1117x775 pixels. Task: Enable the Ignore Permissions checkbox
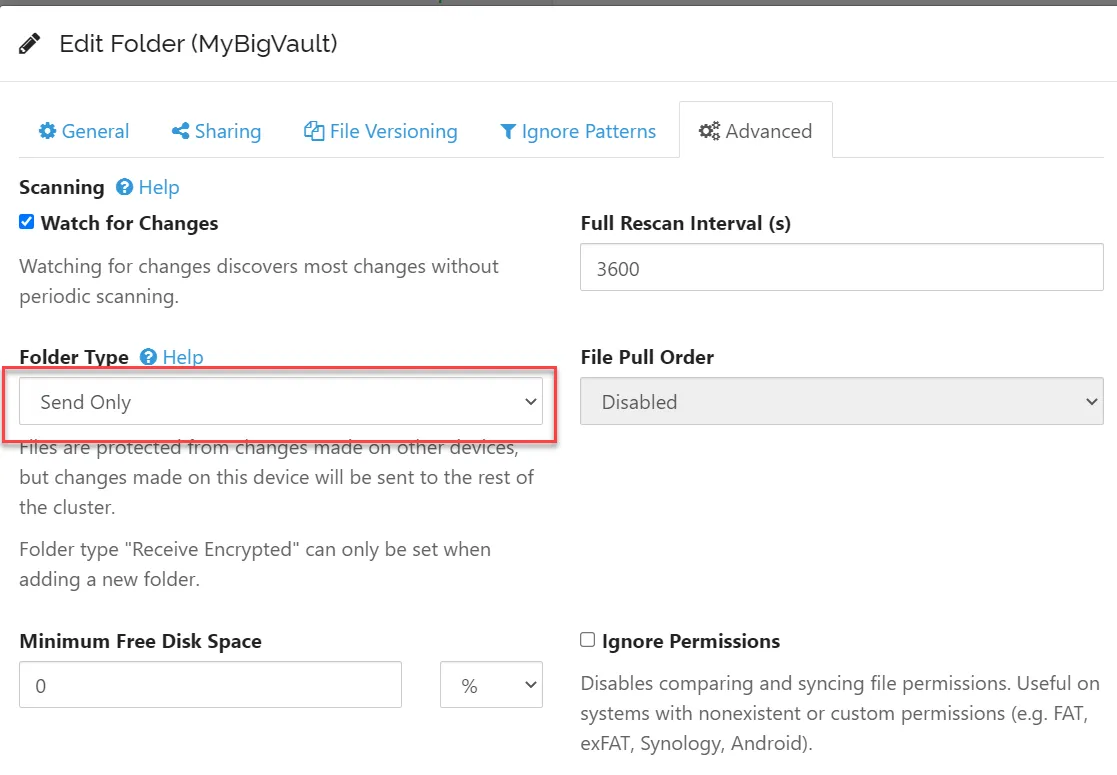pyautogui.click(x=588, y=640)
